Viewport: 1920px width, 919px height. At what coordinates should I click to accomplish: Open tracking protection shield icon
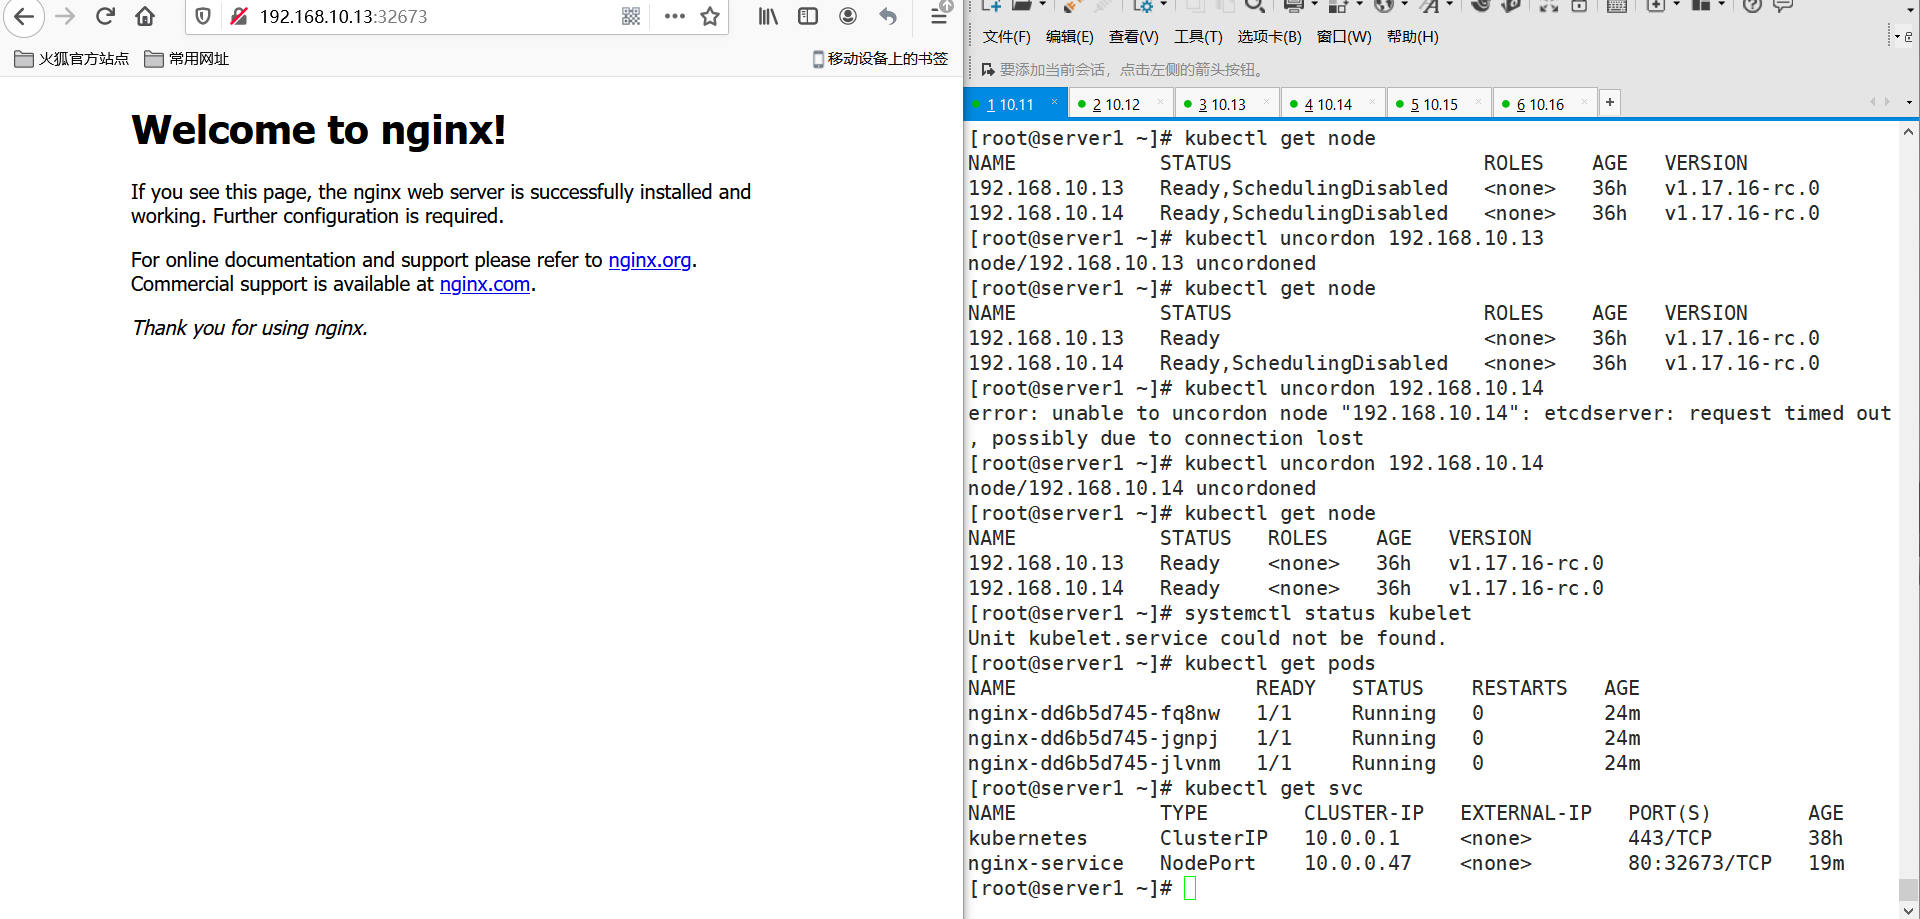pos(203,16)
